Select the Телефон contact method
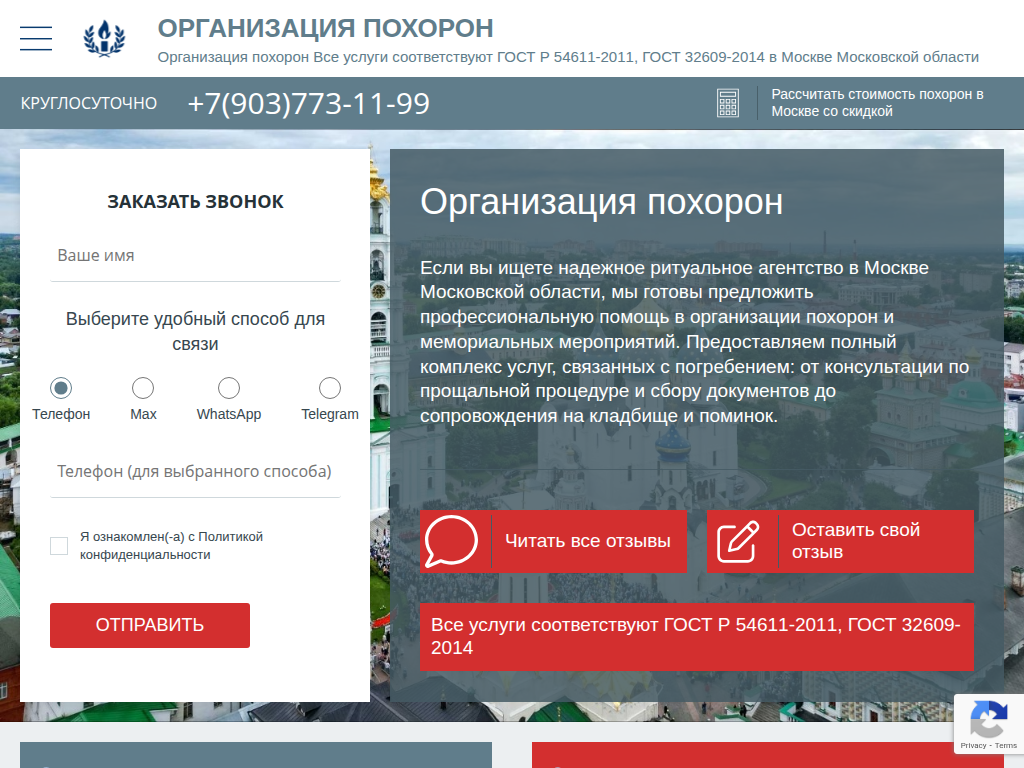Screen dimensions: 1024x768 tap(63, 388)
